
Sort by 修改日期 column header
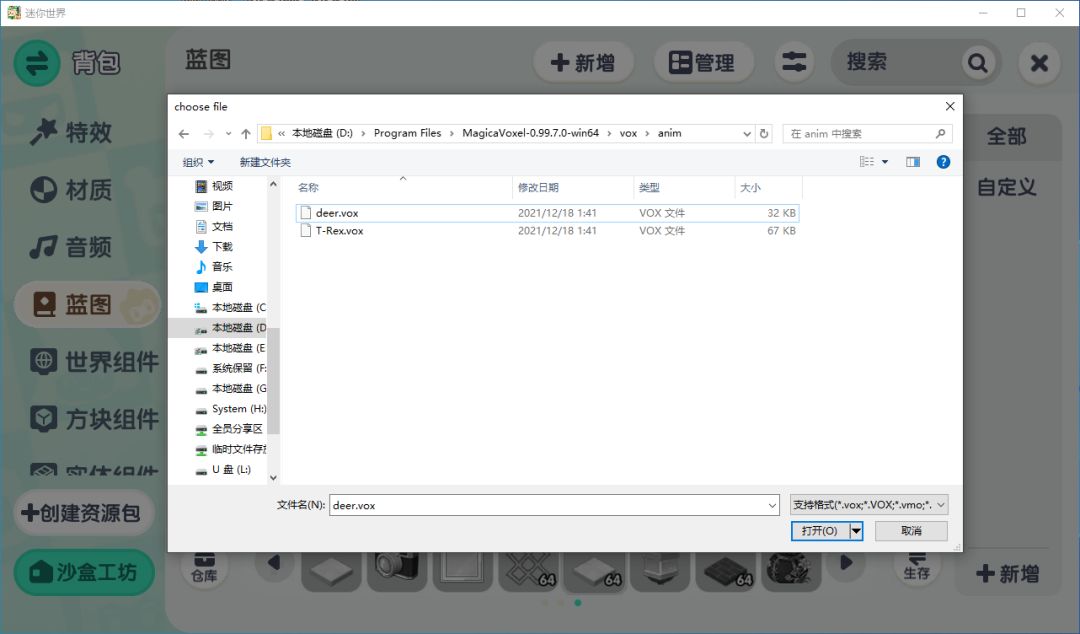point(572,187)
